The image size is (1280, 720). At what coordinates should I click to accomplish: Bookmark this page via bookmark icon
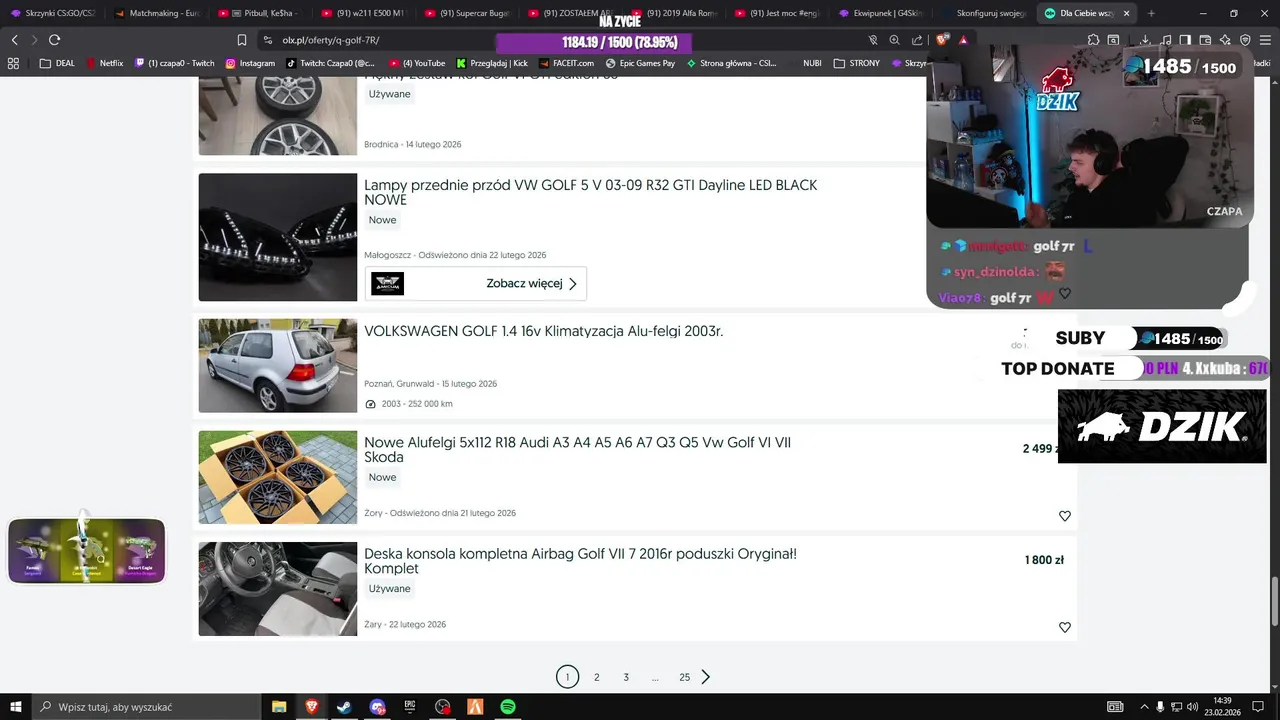point(242,40)
